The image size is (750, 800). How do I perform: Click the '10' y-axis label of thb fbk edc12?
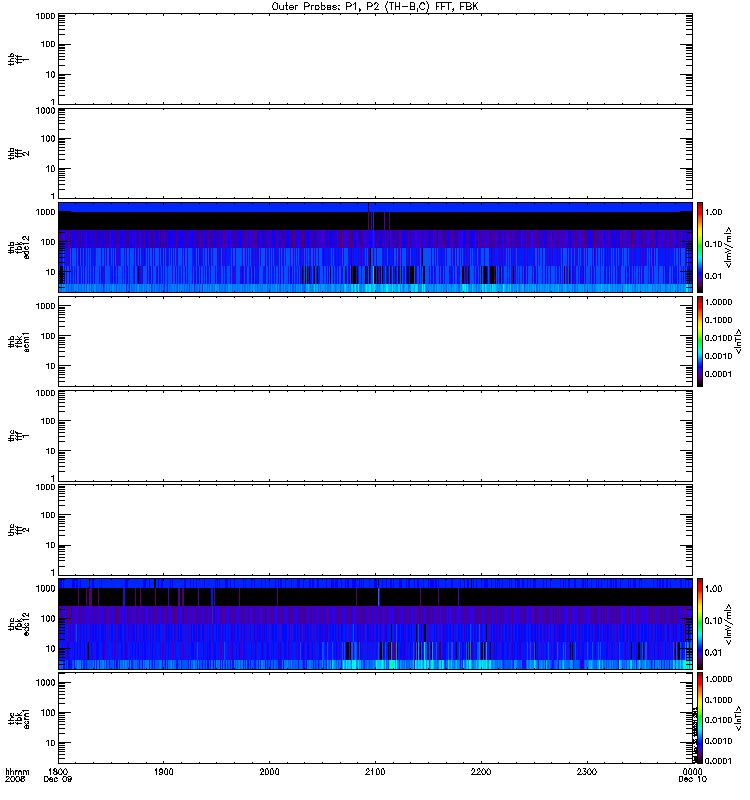(51, 272)
